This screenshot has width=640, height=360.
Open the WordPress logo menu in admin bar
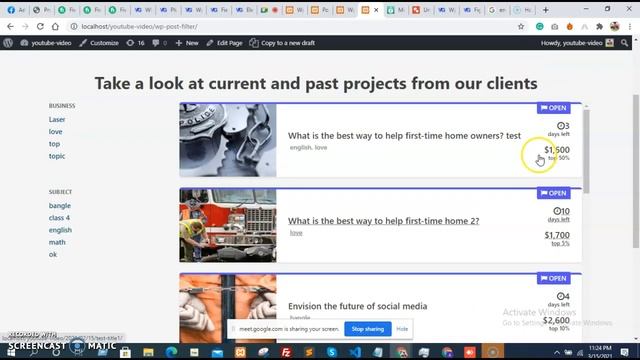8,43
